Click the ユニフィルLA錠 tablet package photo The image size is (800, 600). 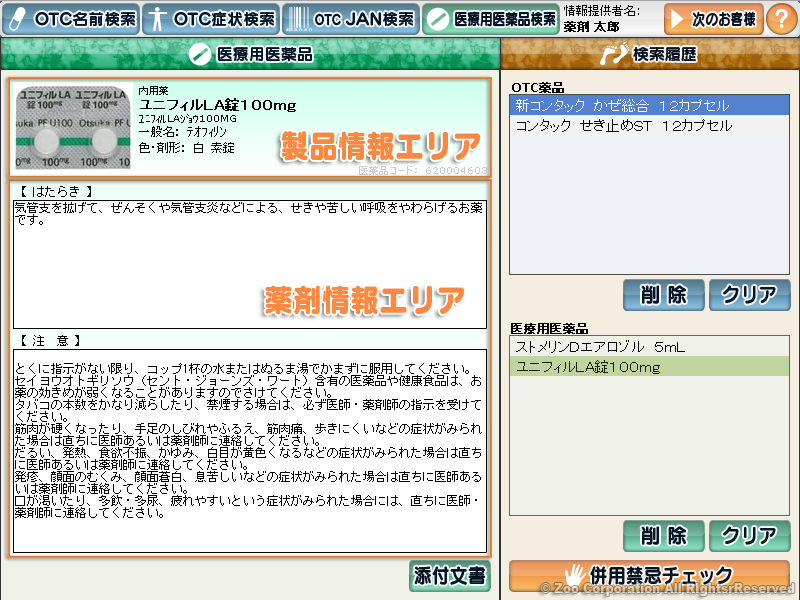[x=73, y=127]
